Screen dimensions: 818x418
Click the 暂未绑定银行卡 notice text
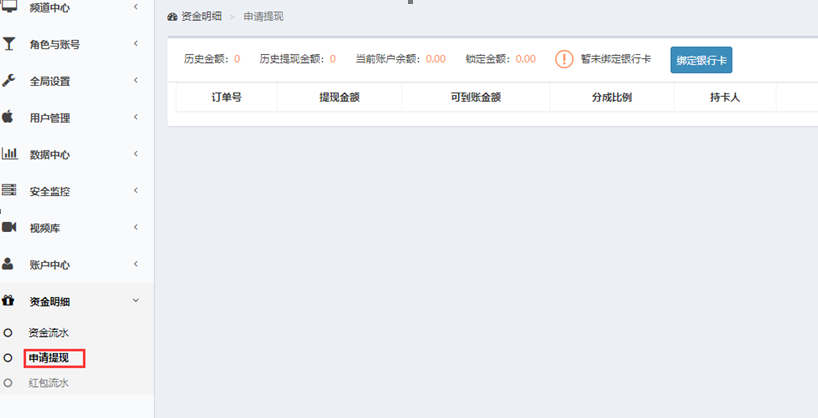616,59
